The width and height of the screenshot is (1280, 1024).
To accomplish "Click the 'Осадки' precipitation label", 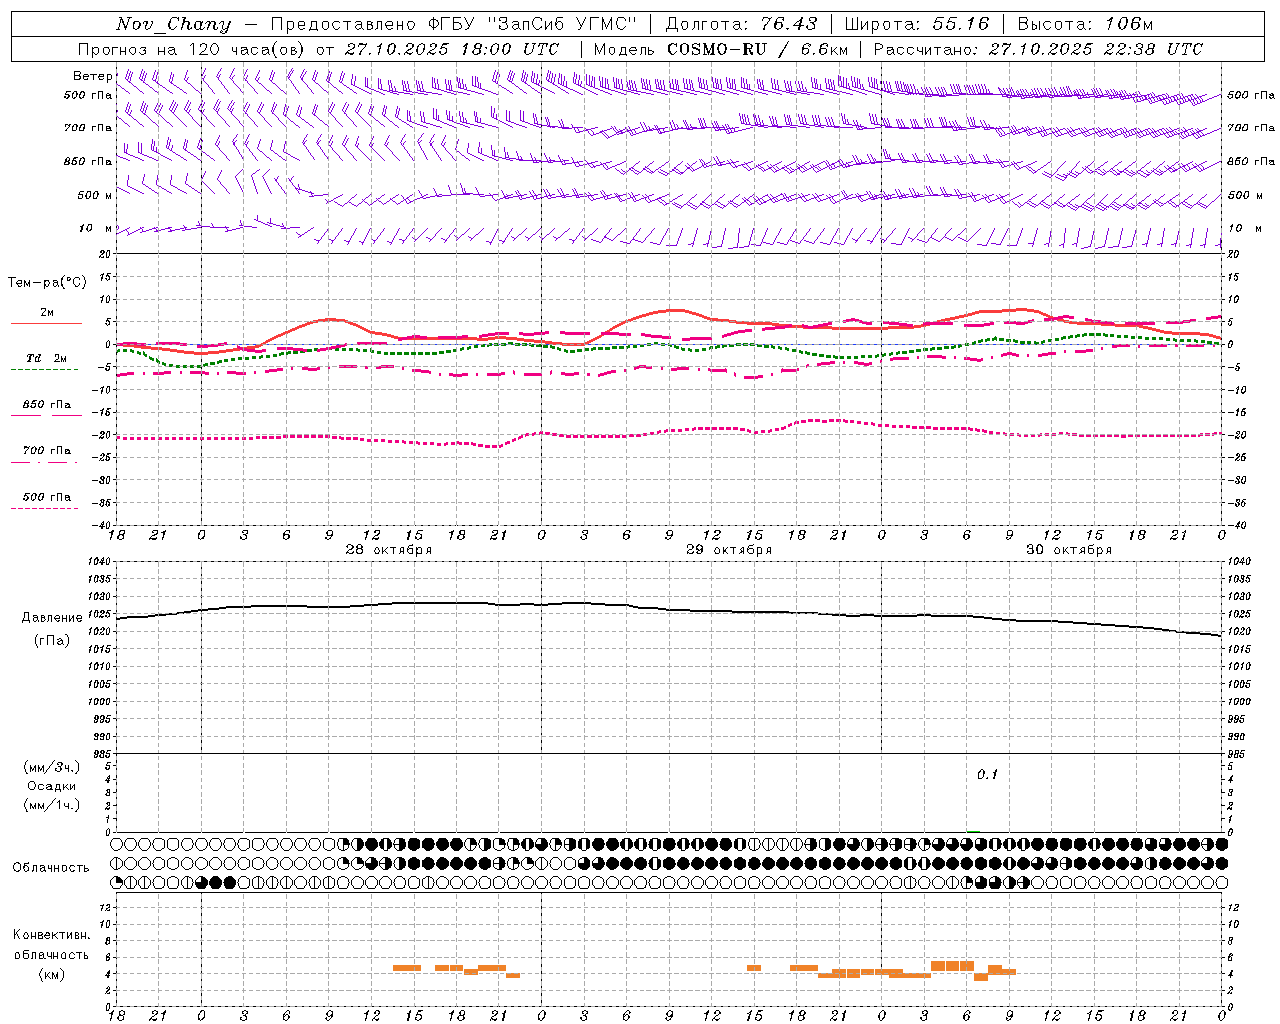I will [52, 786].
